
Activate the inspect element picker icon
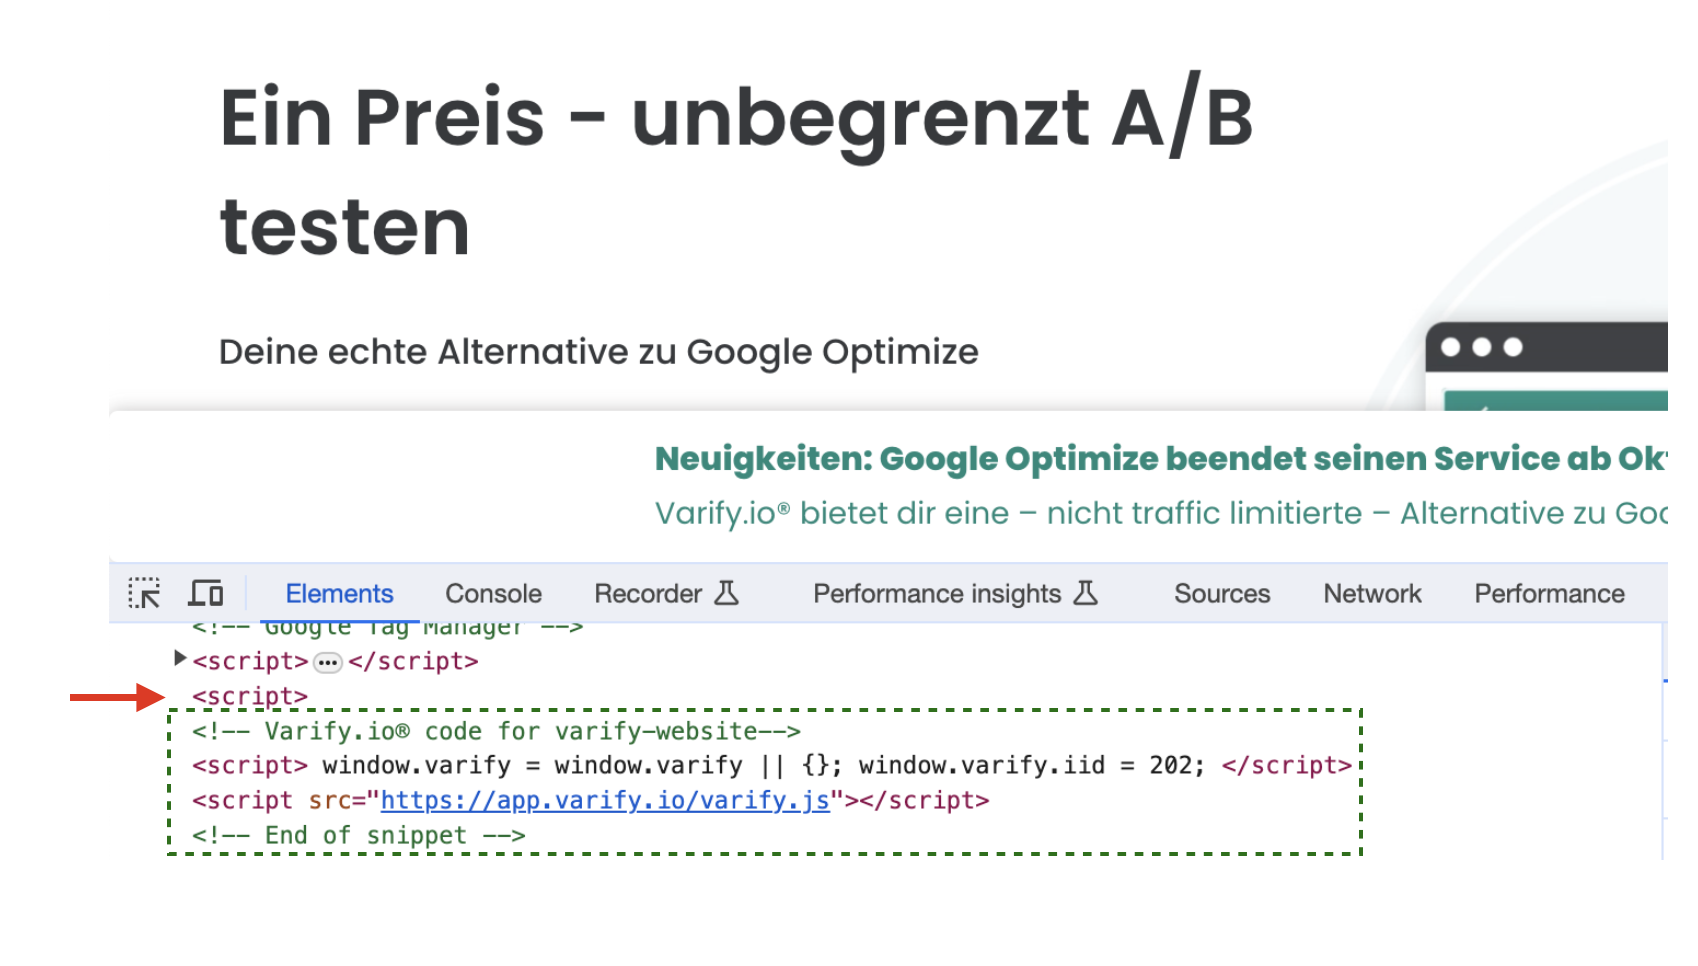pos(144,593)
